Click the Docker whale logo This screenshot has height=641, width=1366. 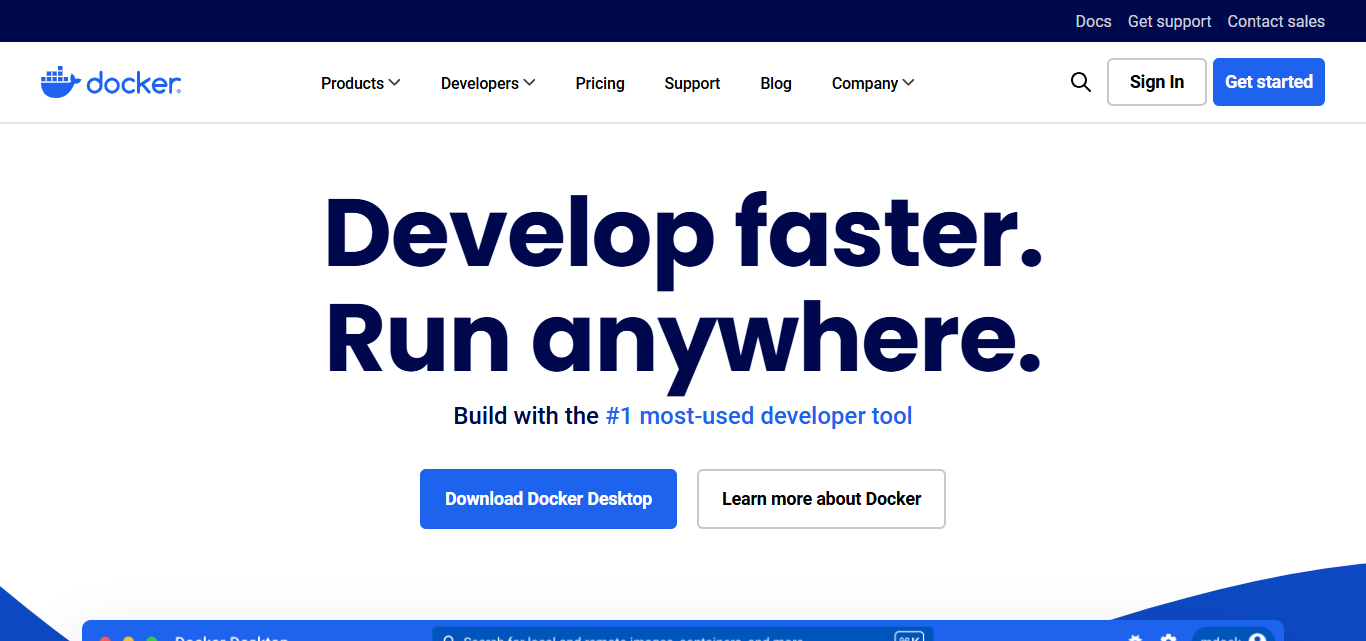(x=111, y=82)
